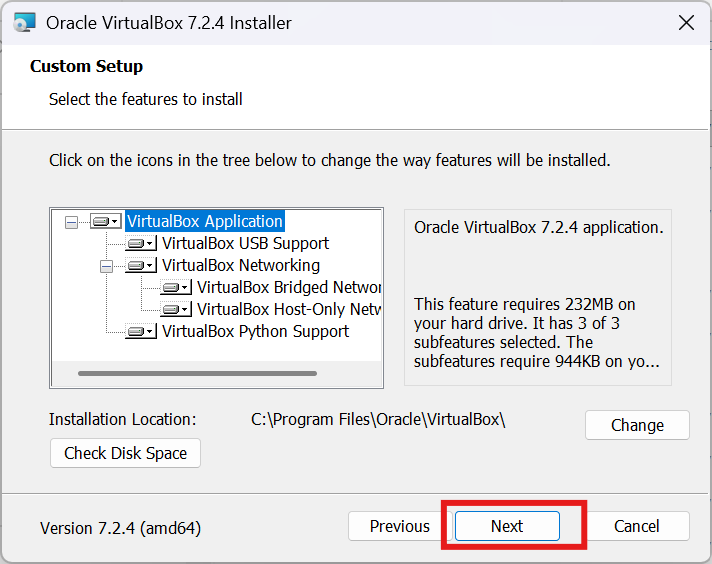Click the installation path C:\Program Files\Oracle\VirtualBox\
Image resolution: width=712 pixels, height=564 pixels.
378,419
